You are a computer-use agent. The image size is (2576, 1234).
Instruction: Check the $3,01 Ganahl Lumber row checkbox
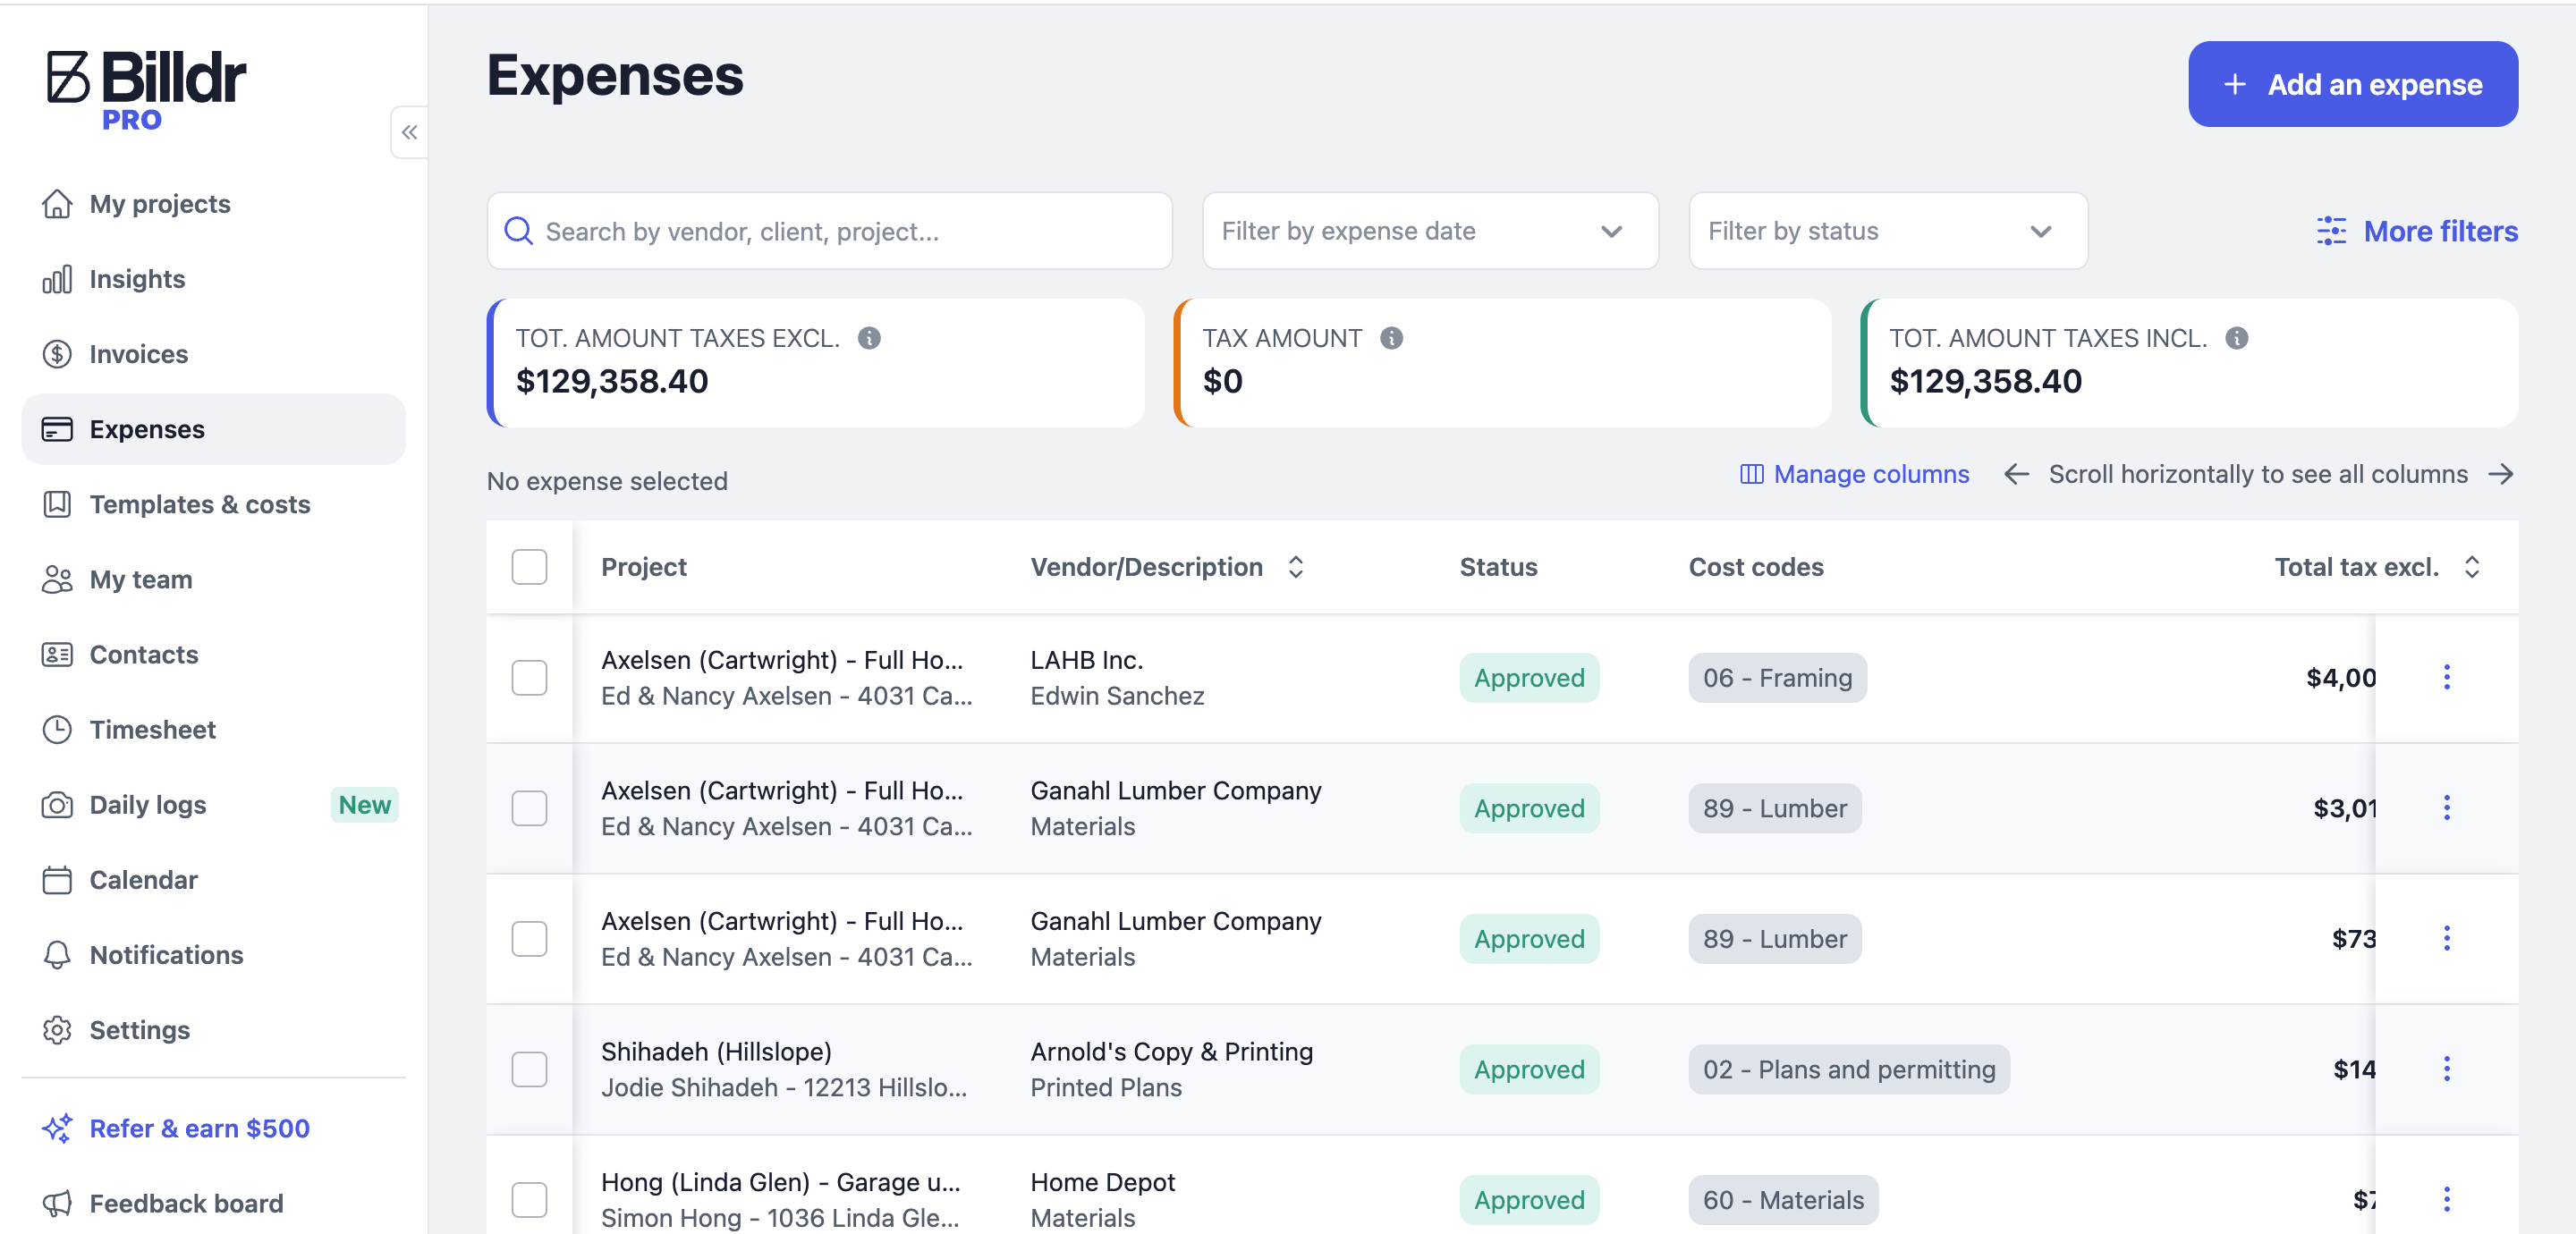coord(529,808)
